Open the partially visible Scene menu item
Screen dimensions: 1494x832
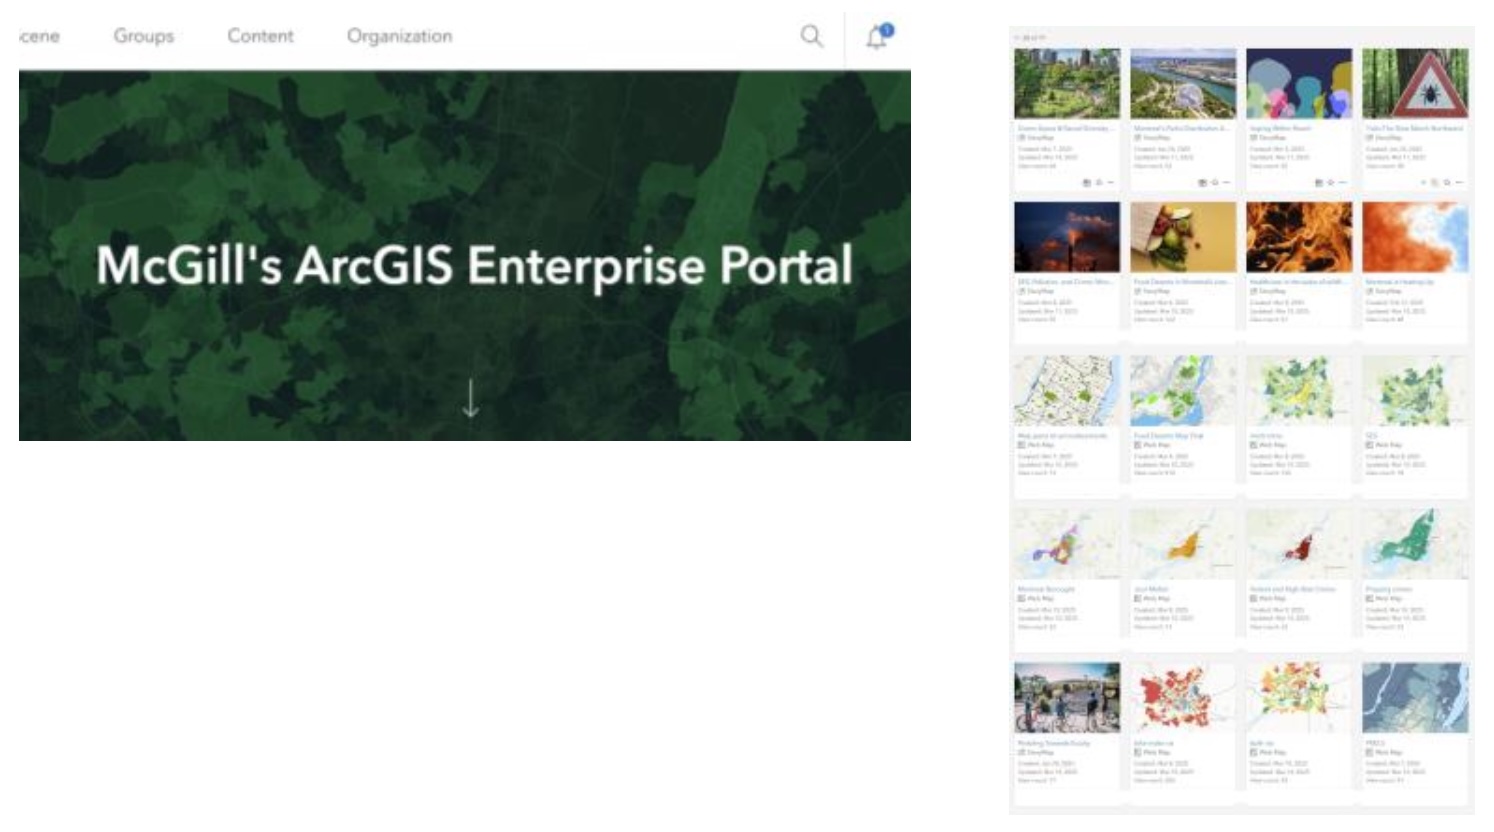[x=39, y=36]
